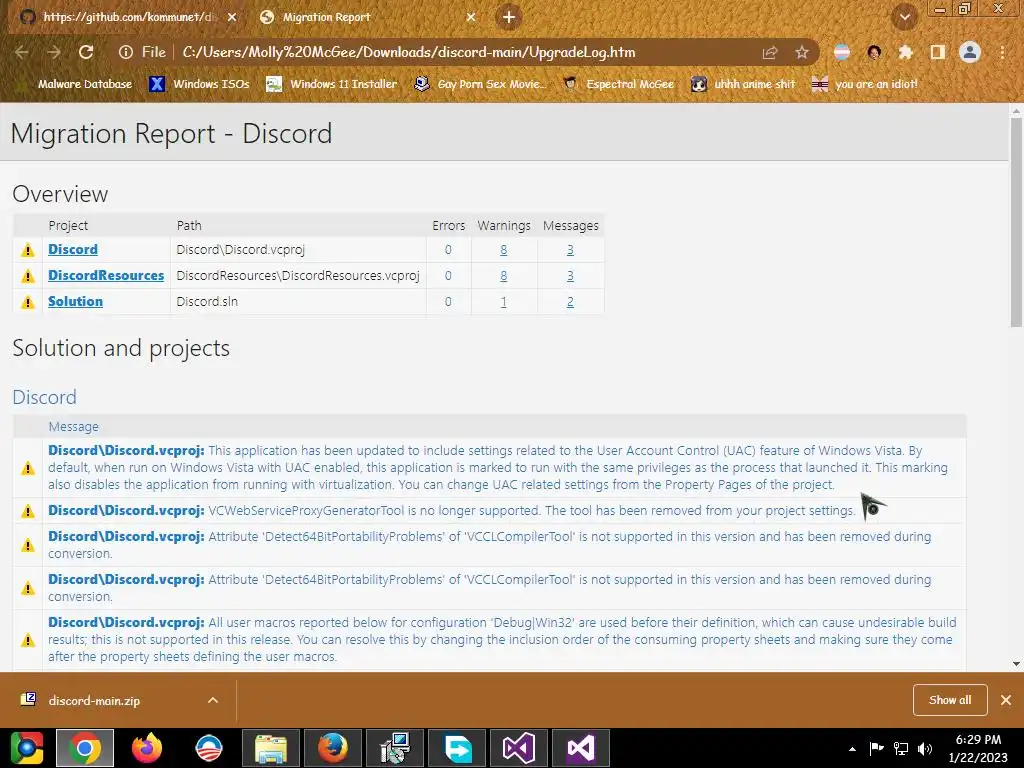This screenshot has height=768, width=1024.
Task: Click Solution warnings count 1
Action: 504,302
